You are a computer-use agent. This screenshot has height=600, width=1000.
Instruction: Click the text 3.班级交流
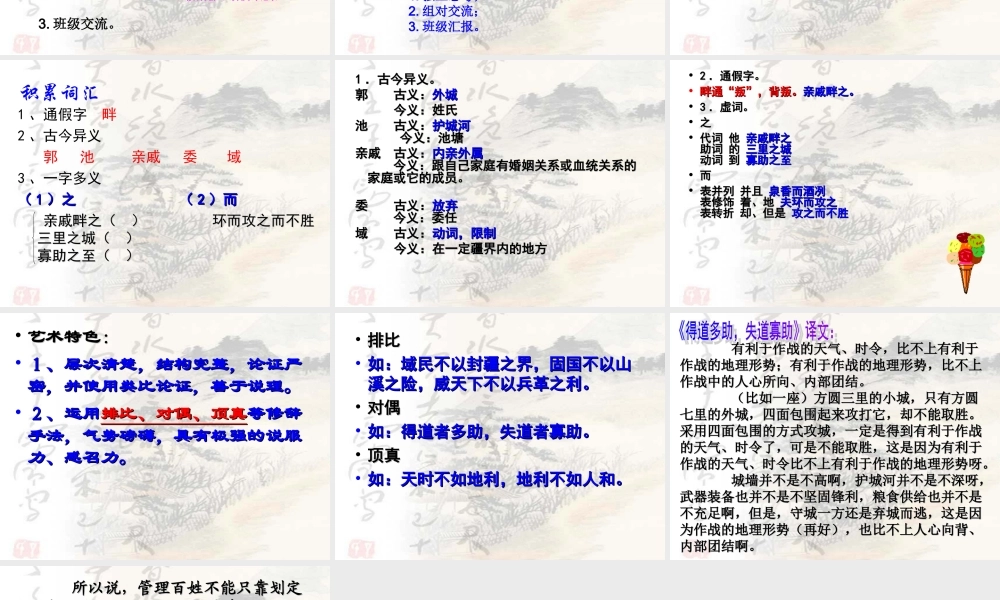pyautogui.click(x=77, y=24)
